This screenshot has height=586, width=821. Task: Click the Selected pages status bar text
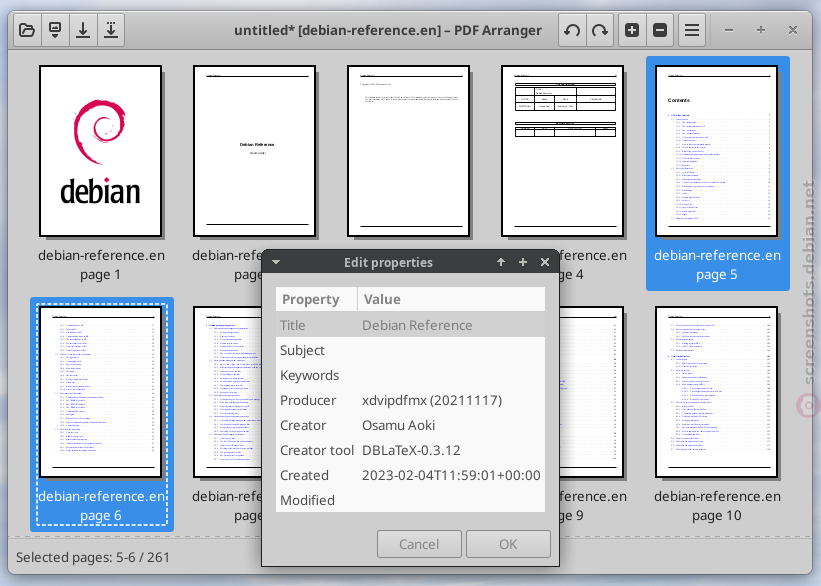click(x=93, y=557)
